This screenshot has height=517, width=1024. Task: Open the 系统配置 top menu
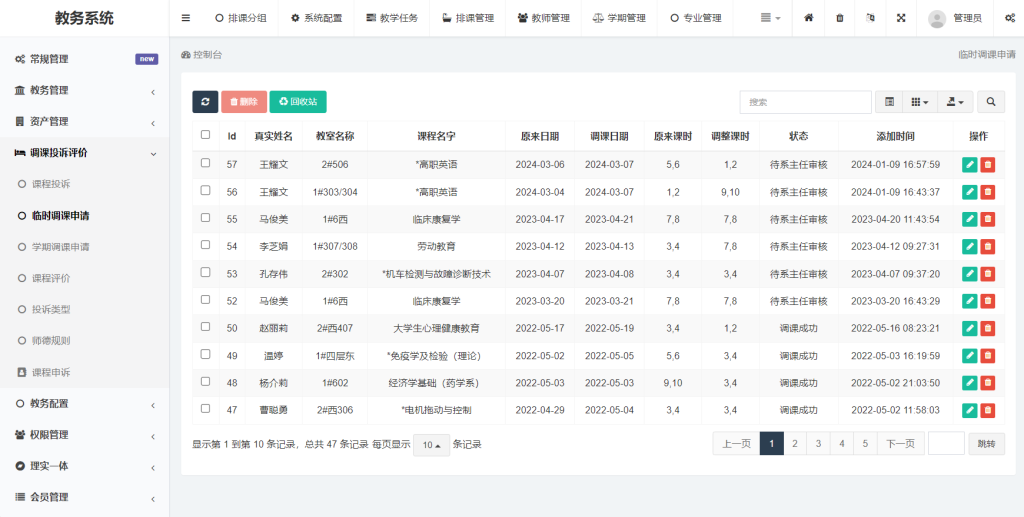tap(317, 18)
